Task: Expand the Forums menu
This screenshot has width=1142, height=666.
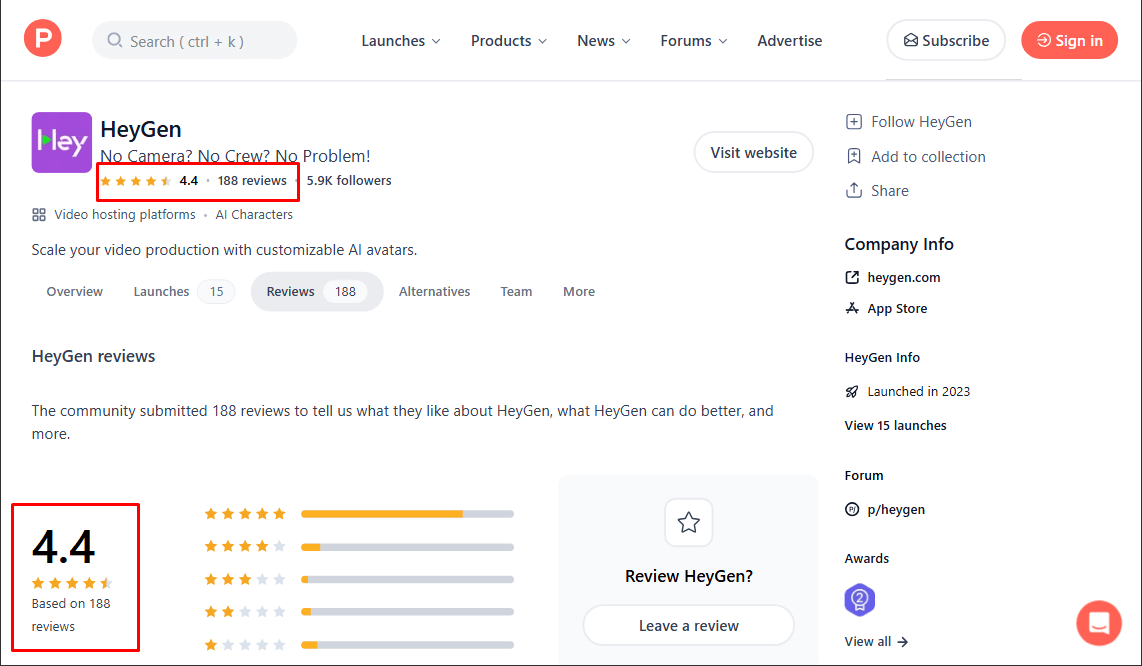Action: click(693, 41)
